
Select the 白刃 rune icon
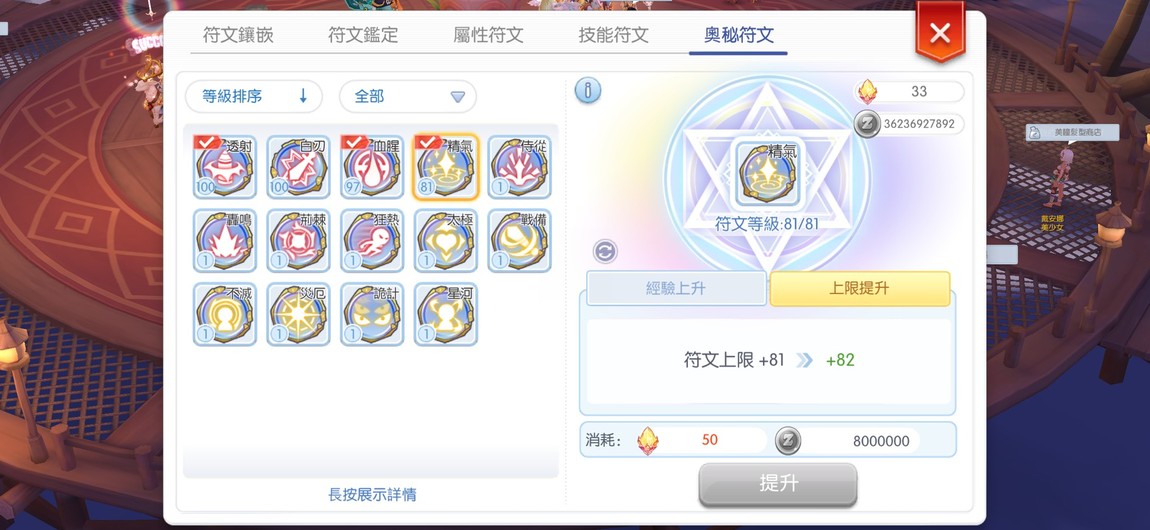pyautogui.click(x=299, y=166)
